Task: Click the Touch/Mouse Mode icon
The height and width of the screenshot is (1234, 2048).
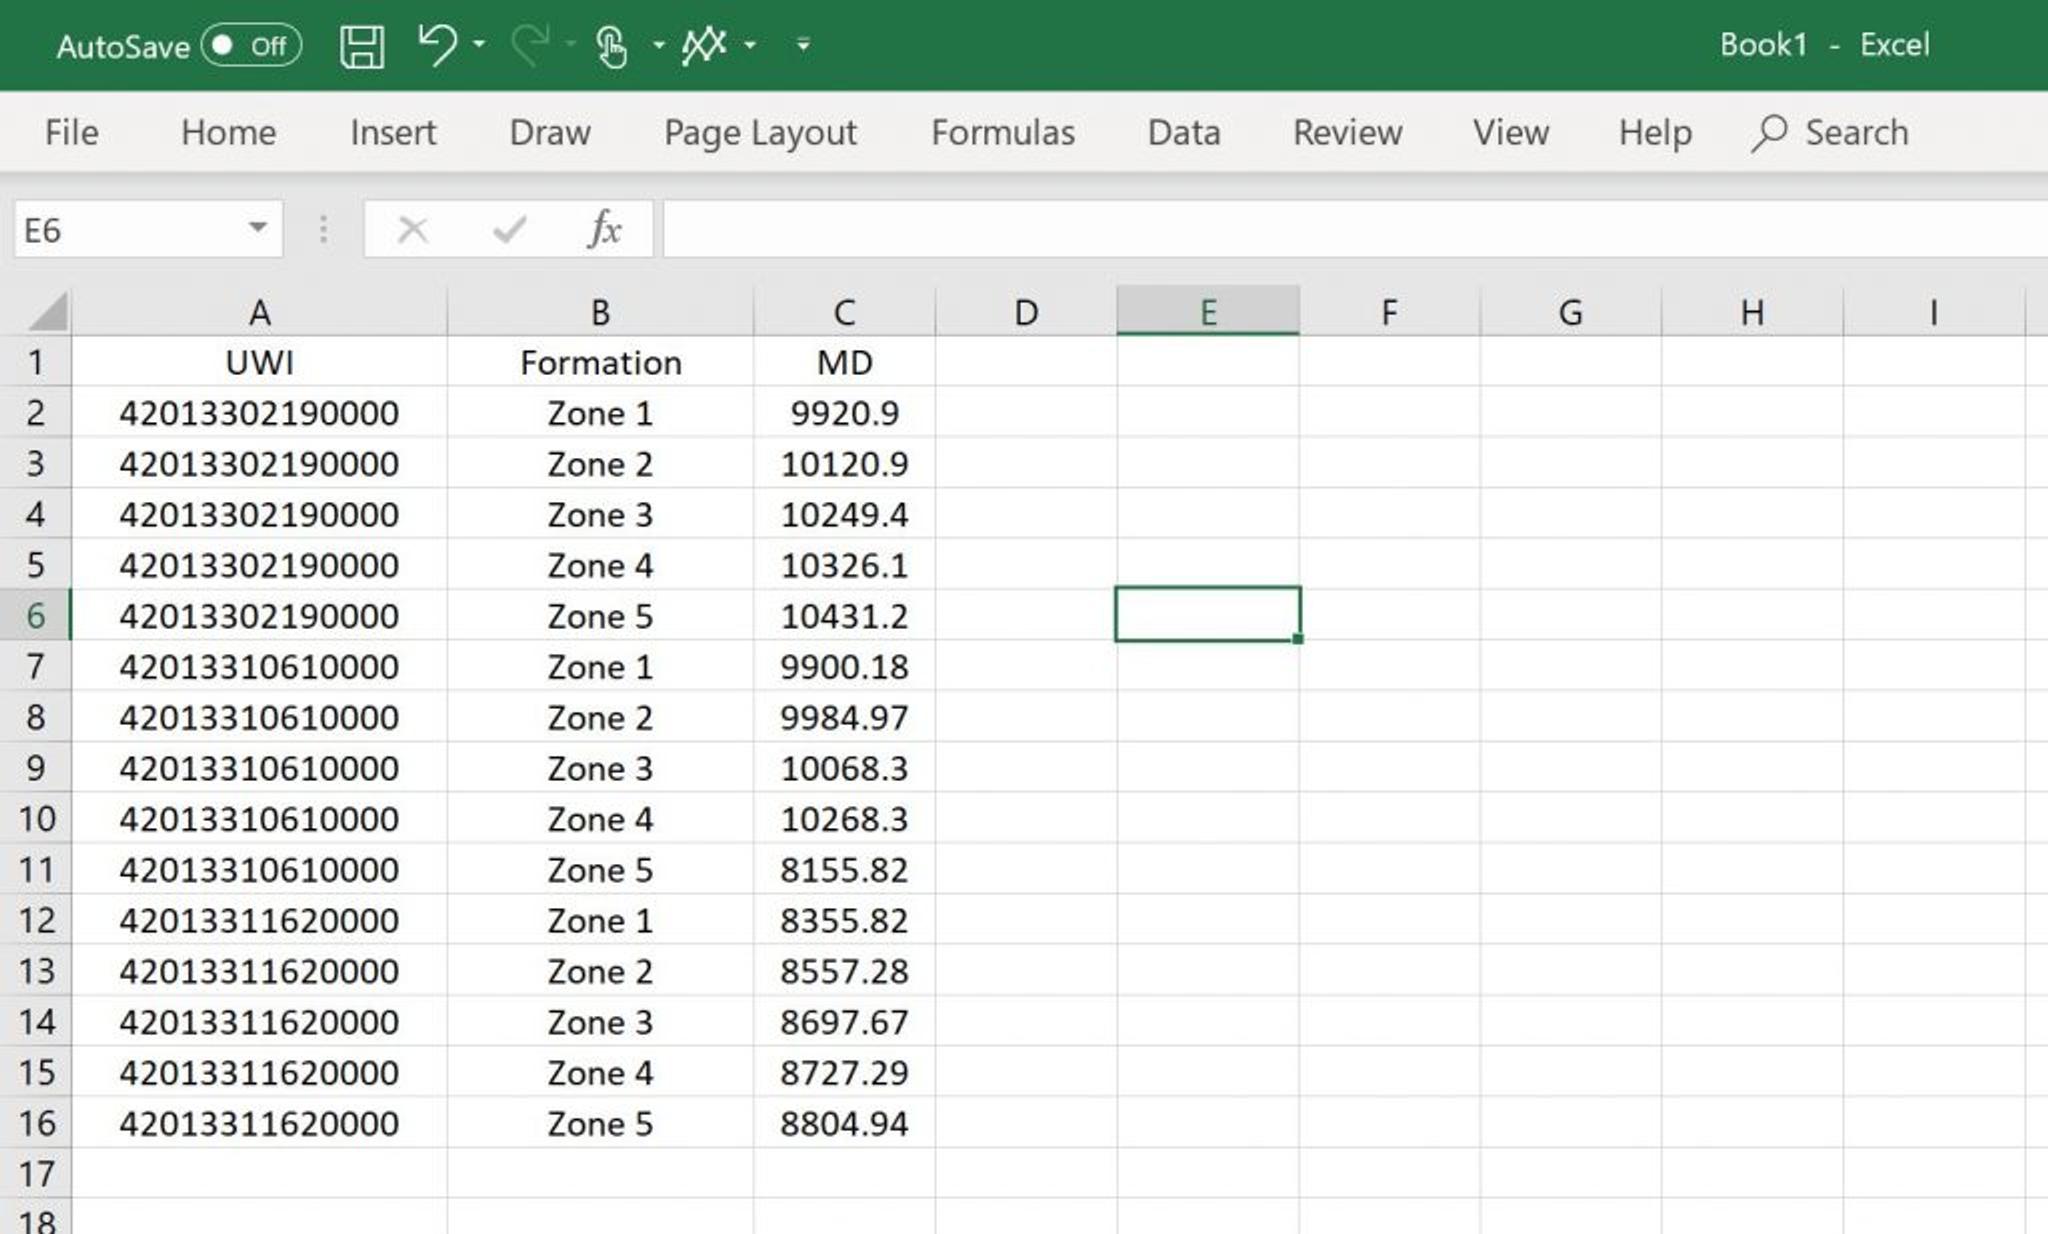Action: pos(611,46)
